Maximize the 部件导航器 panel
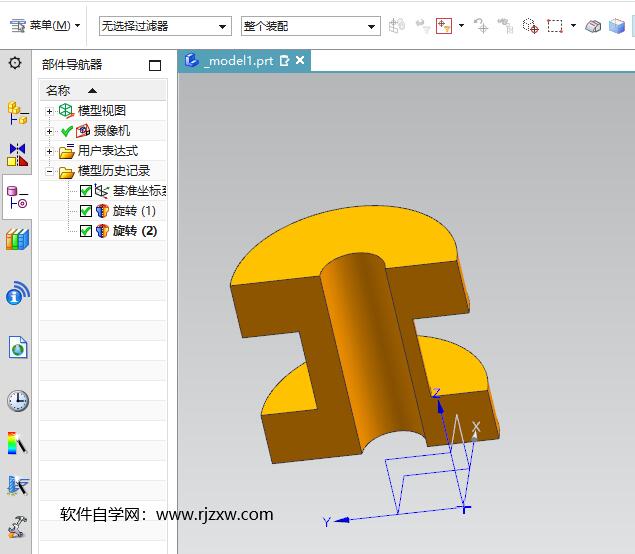The height and width of the screenshot is (554, 635). (x=155, y=65)
